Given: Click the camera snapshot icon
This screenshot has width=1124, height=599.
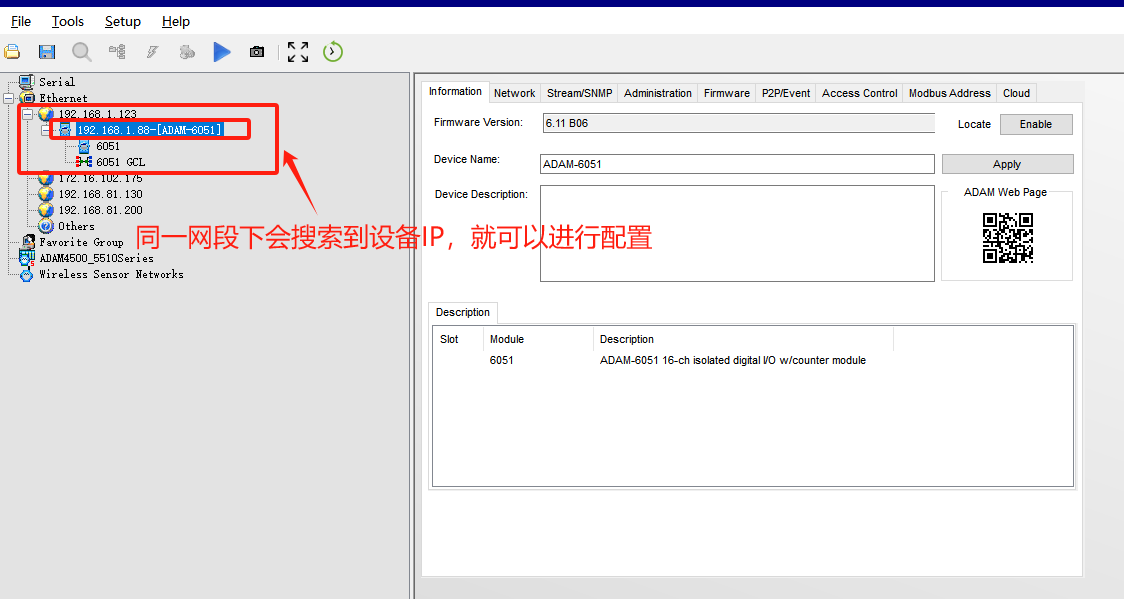Looking at the screenshot, I should point(257,52).
